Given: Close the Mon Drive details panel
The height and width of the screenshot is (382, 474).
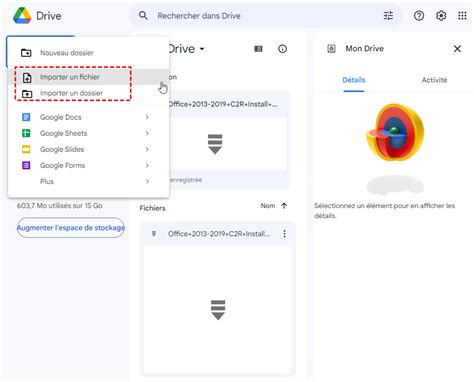Looking at the screenshot, I should [457, 49].
